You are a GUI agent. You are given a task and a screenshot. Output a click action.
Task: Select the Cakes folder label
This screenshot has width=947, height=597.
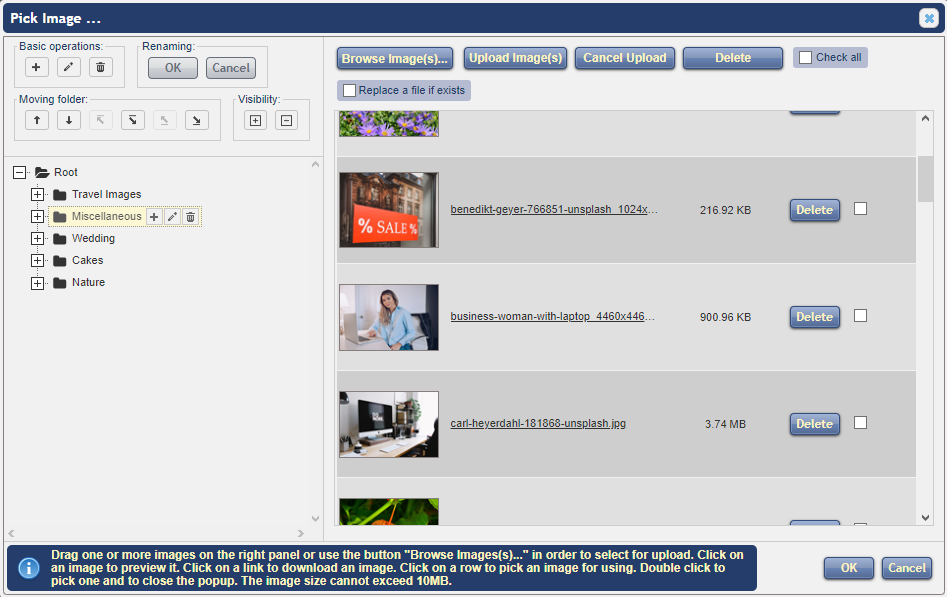click(88, 260)
